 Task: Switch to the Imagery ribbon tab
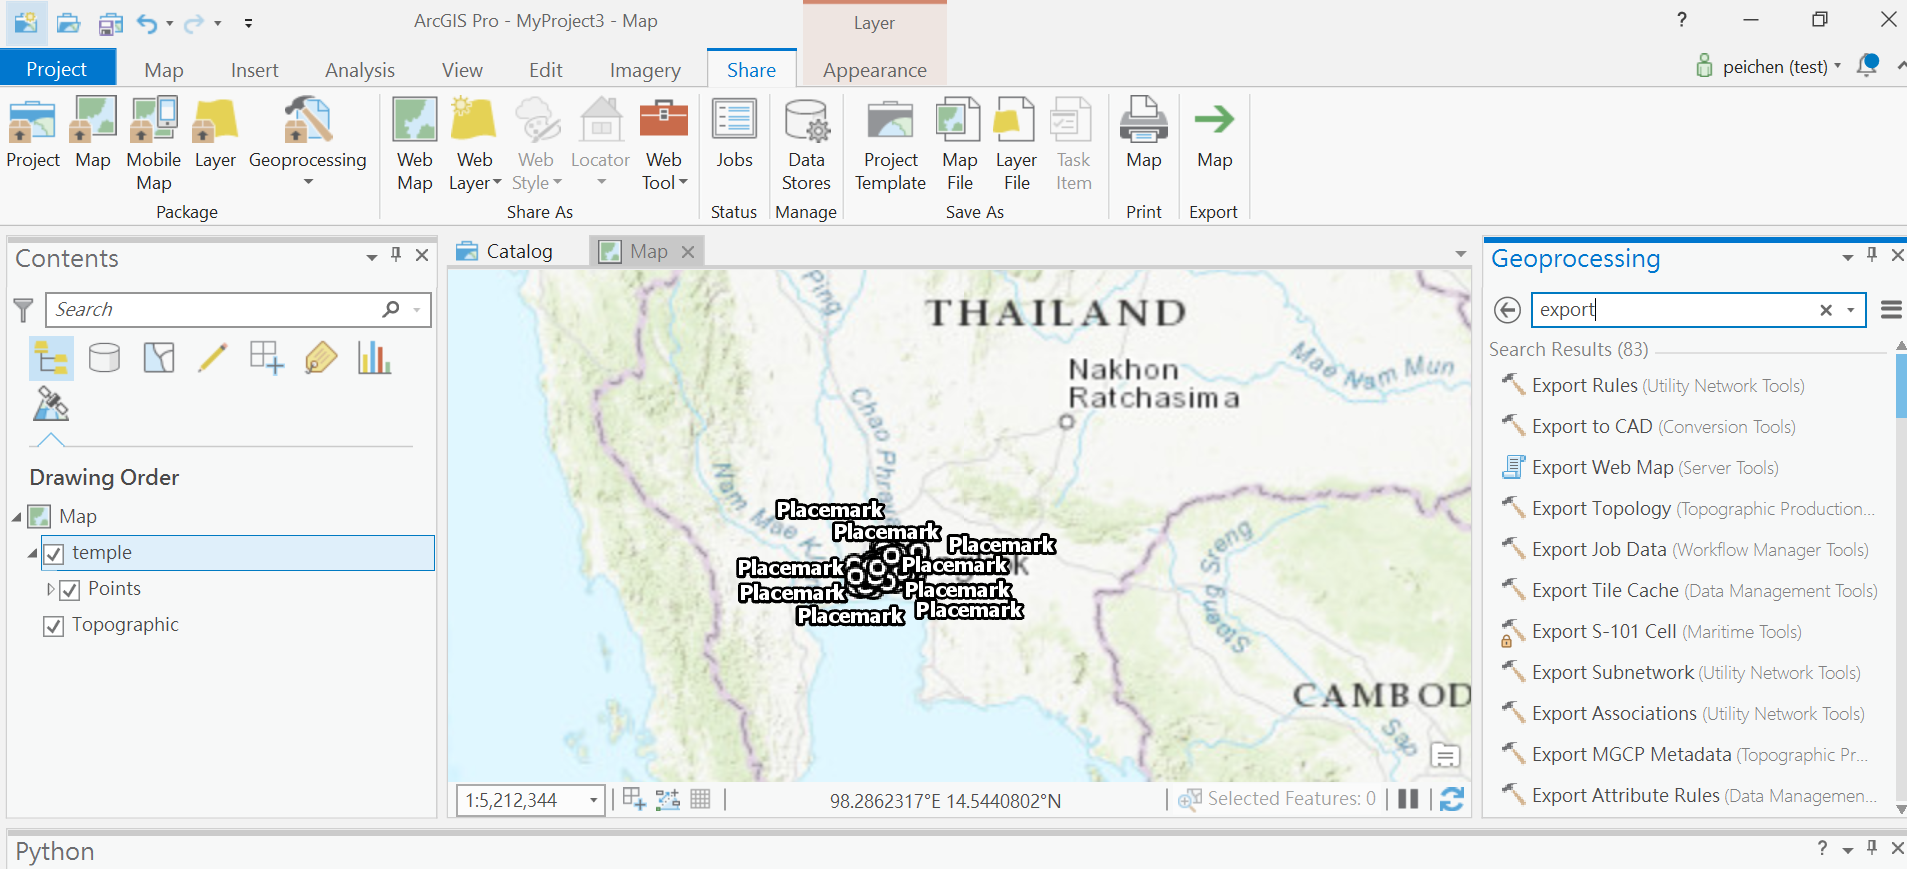[645, 70]
